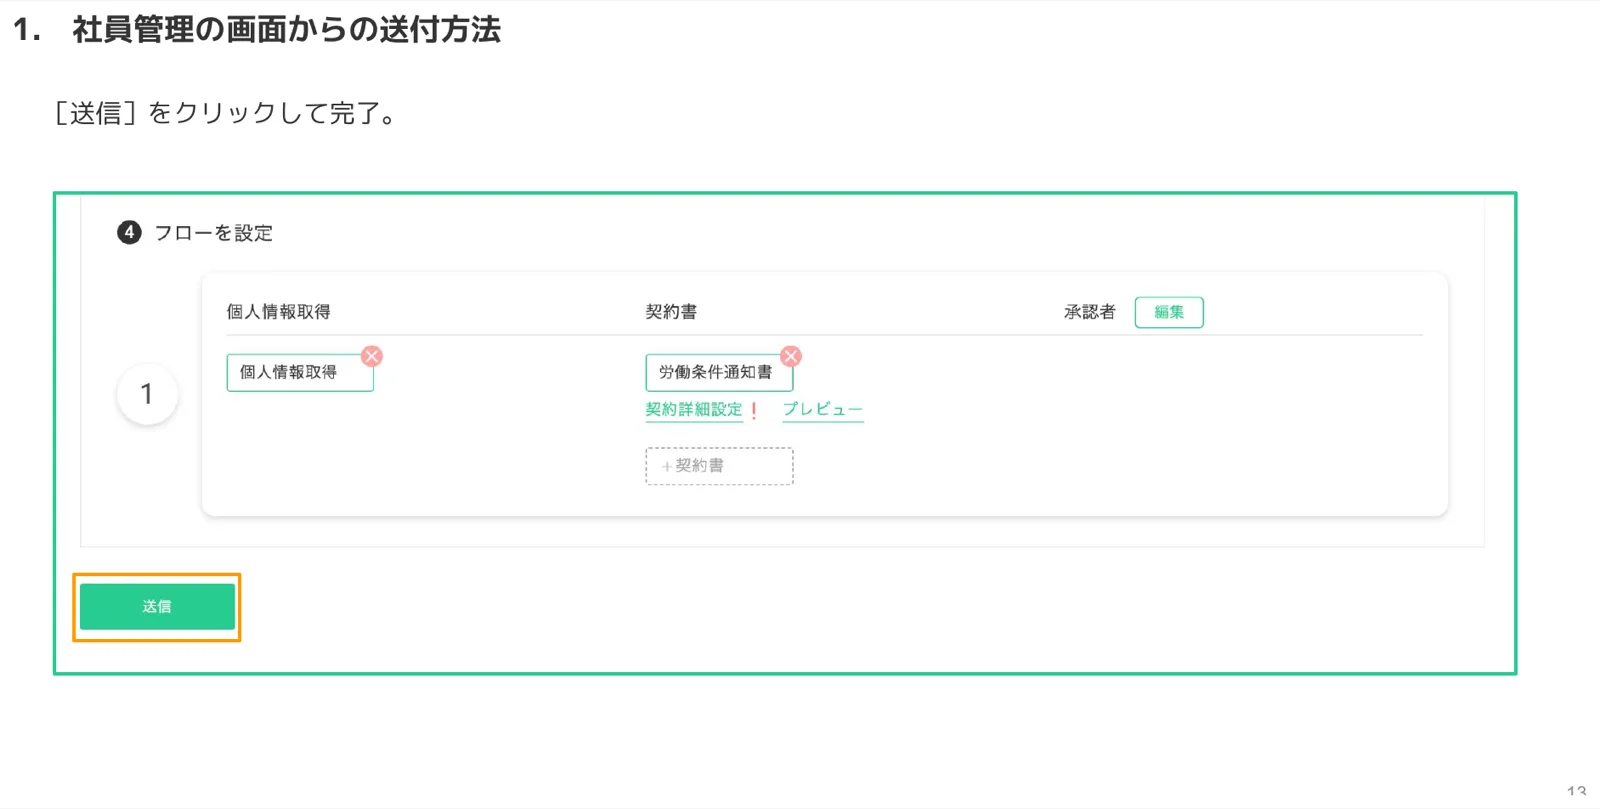Click the 個人情報取得 column header
Image resolution: width=1600 pixels, height=809 pixels.
(x=278, y=312)
